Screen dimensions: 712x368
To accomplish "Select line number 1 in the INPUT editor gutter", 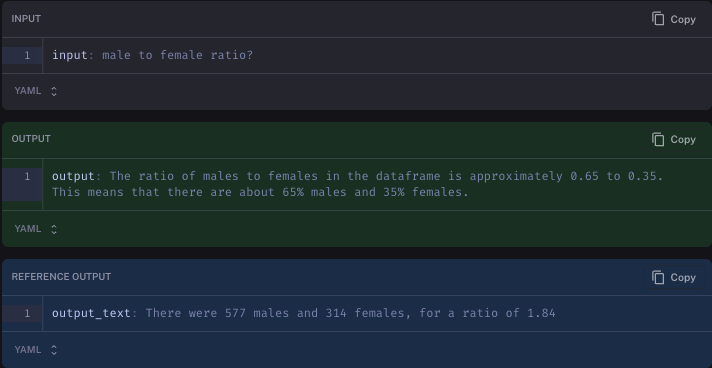I will click(x=27, y=55).
